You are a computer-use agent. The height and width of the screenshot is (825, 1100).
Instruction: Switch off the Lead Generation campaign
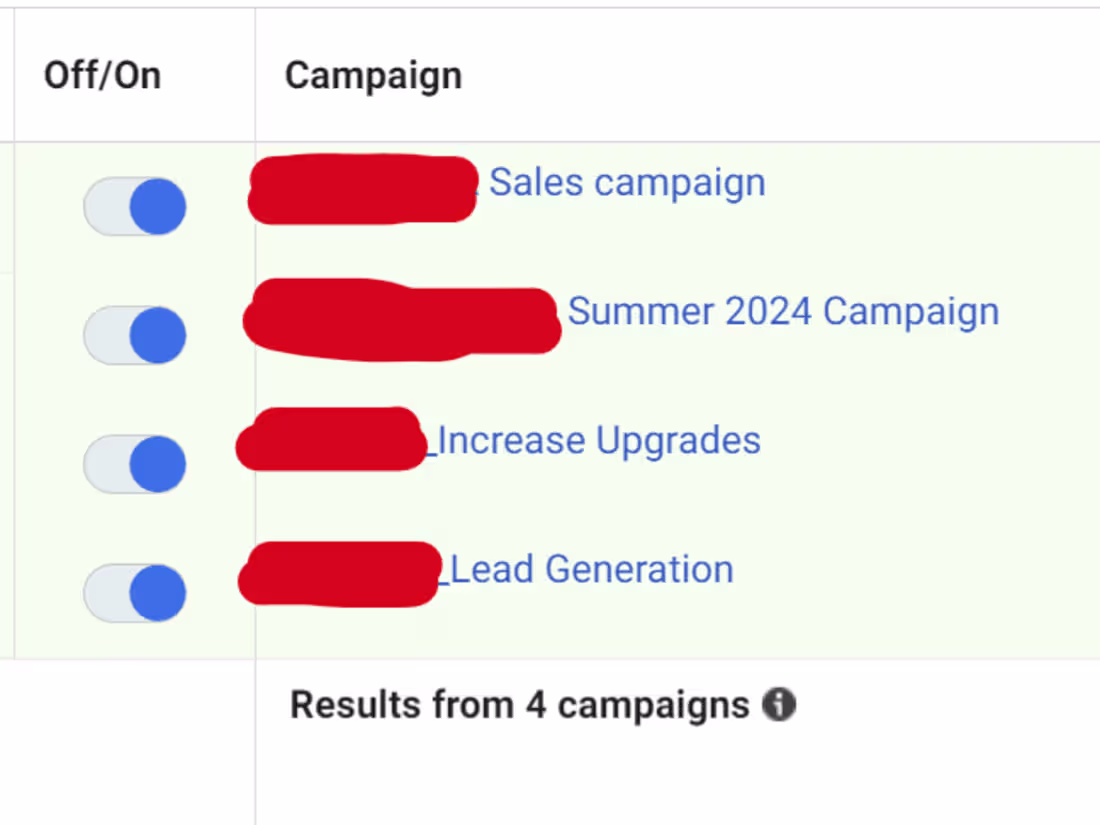pyautogui.click(x=134, y=592)
